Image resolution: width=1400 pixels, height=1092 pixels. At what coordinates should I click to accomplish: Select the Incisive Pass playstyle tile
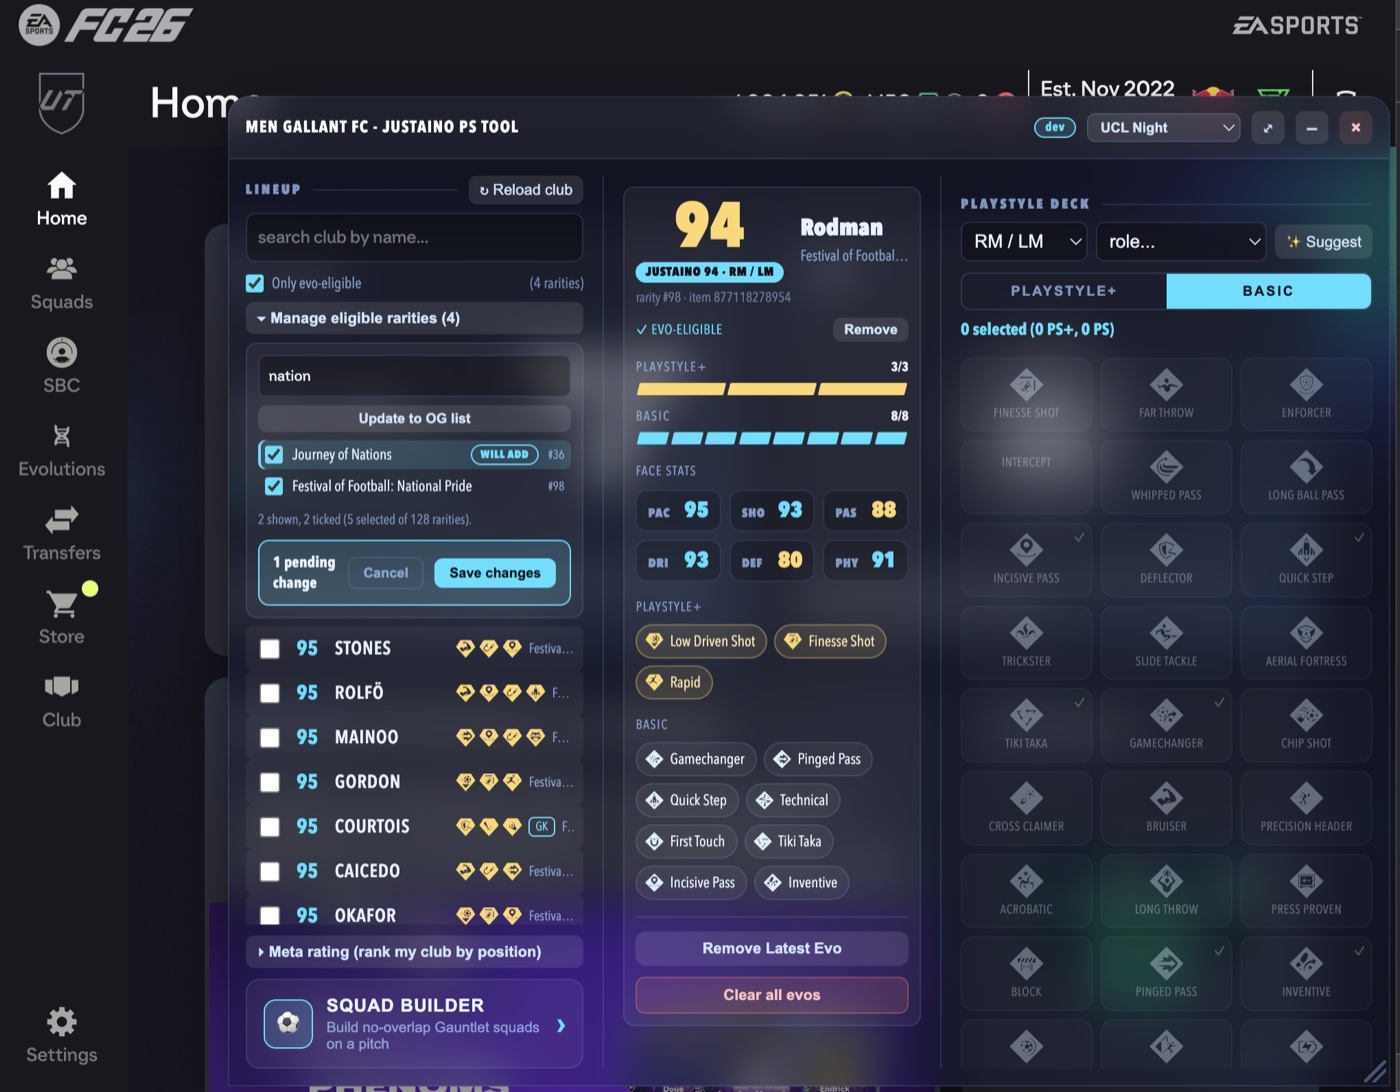[1026, 560]
